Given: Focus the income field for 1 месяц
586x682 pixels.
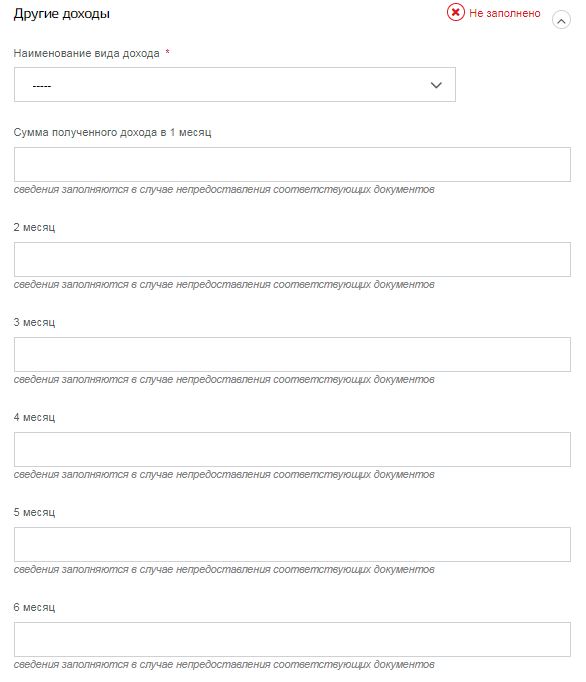Looking at the screenshot, I should (292, 164).
